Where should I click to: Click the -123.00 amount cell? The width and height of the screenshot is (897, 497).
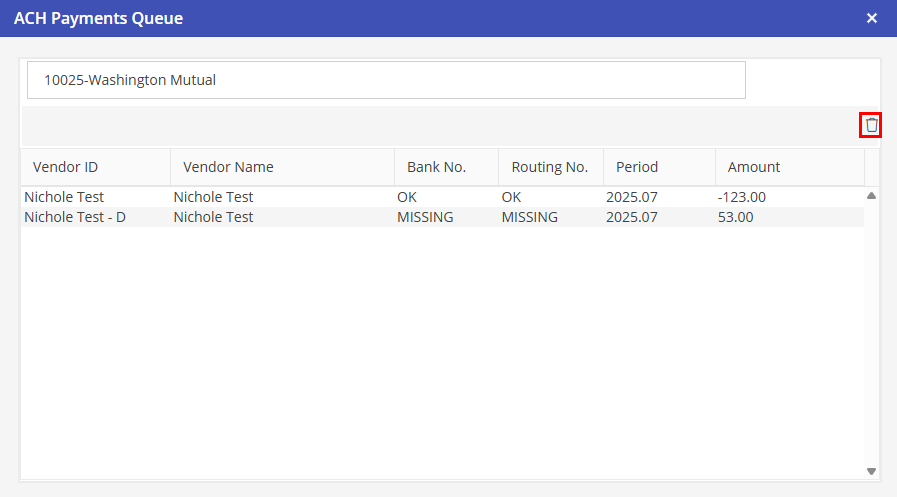741,197
